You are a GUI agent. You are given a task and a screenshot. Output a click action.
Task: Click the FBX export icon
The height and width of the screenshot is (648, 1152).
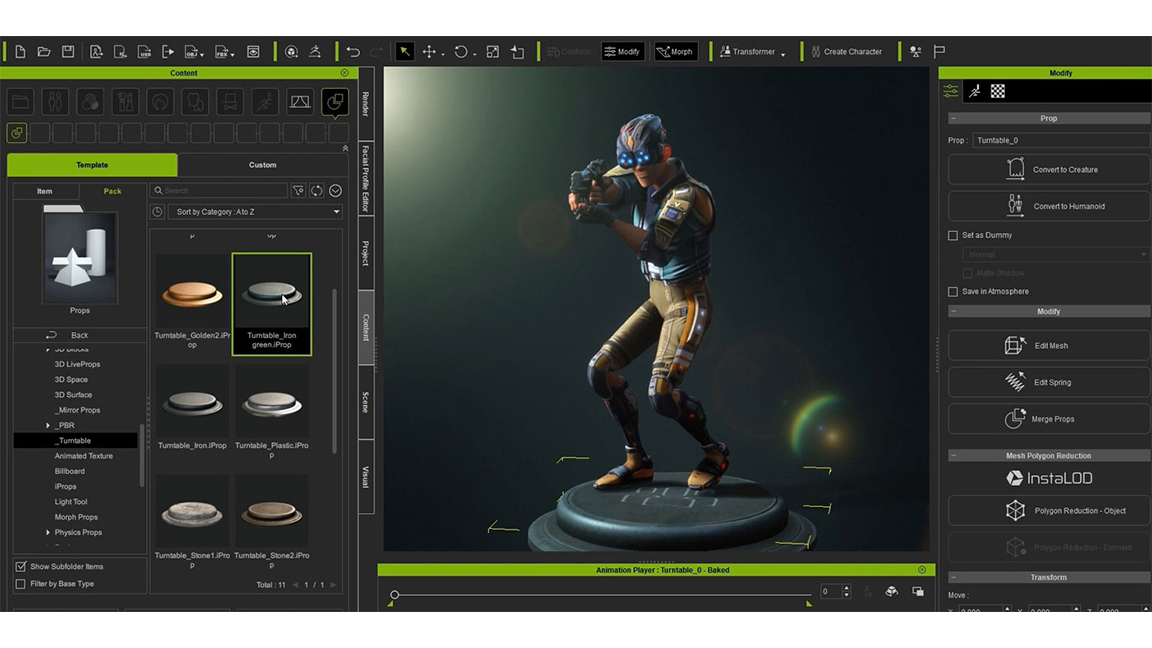pos(224,51)
